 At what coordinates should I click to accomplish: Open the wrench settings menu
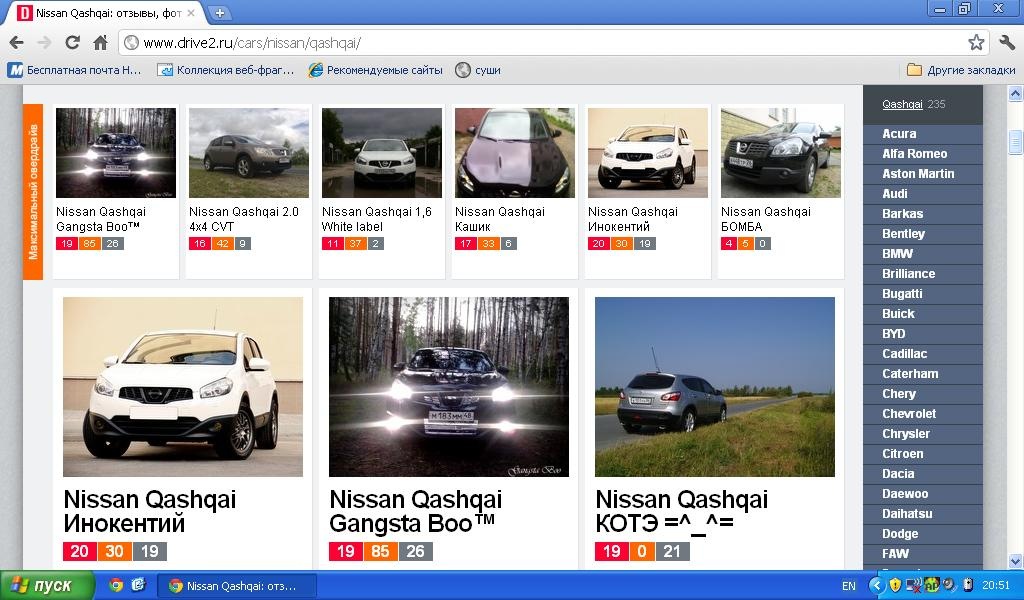(1007, 43)
